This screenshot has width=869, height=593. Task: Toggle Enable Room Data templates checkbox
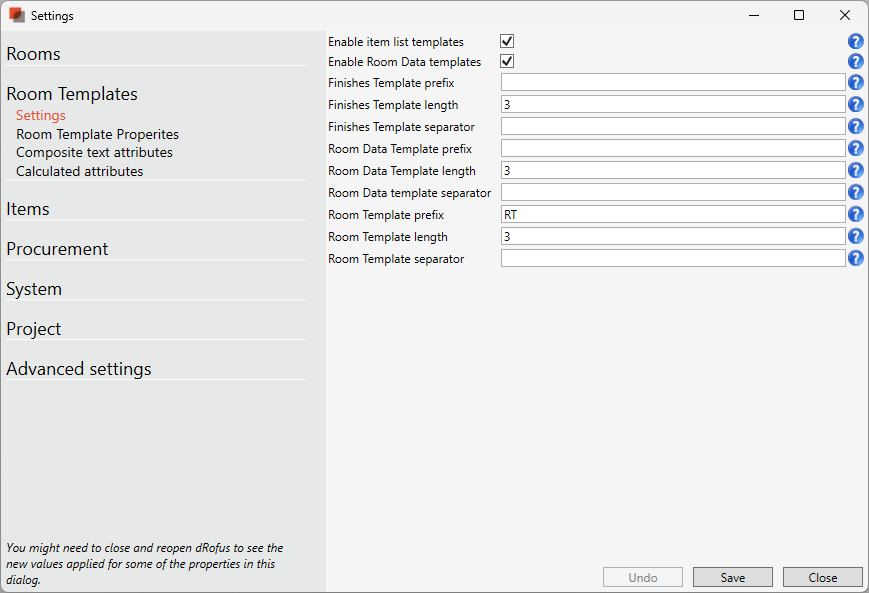point(507,62)
